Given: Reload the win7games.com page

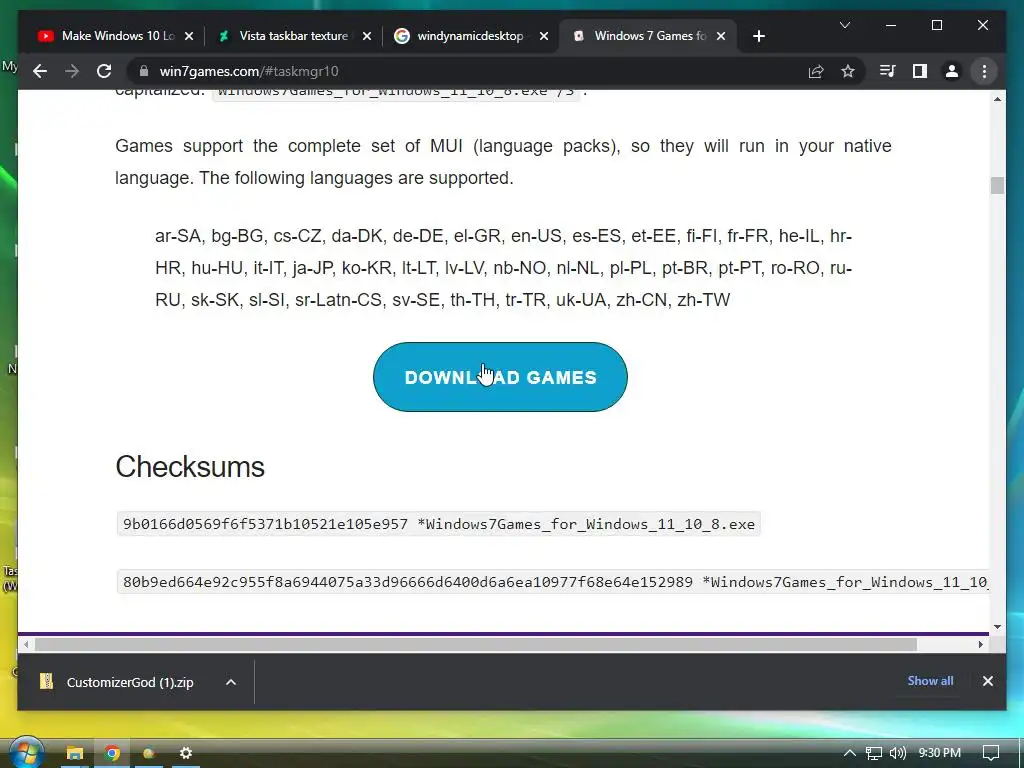Looking at the screenshot, I should point(104,71).
